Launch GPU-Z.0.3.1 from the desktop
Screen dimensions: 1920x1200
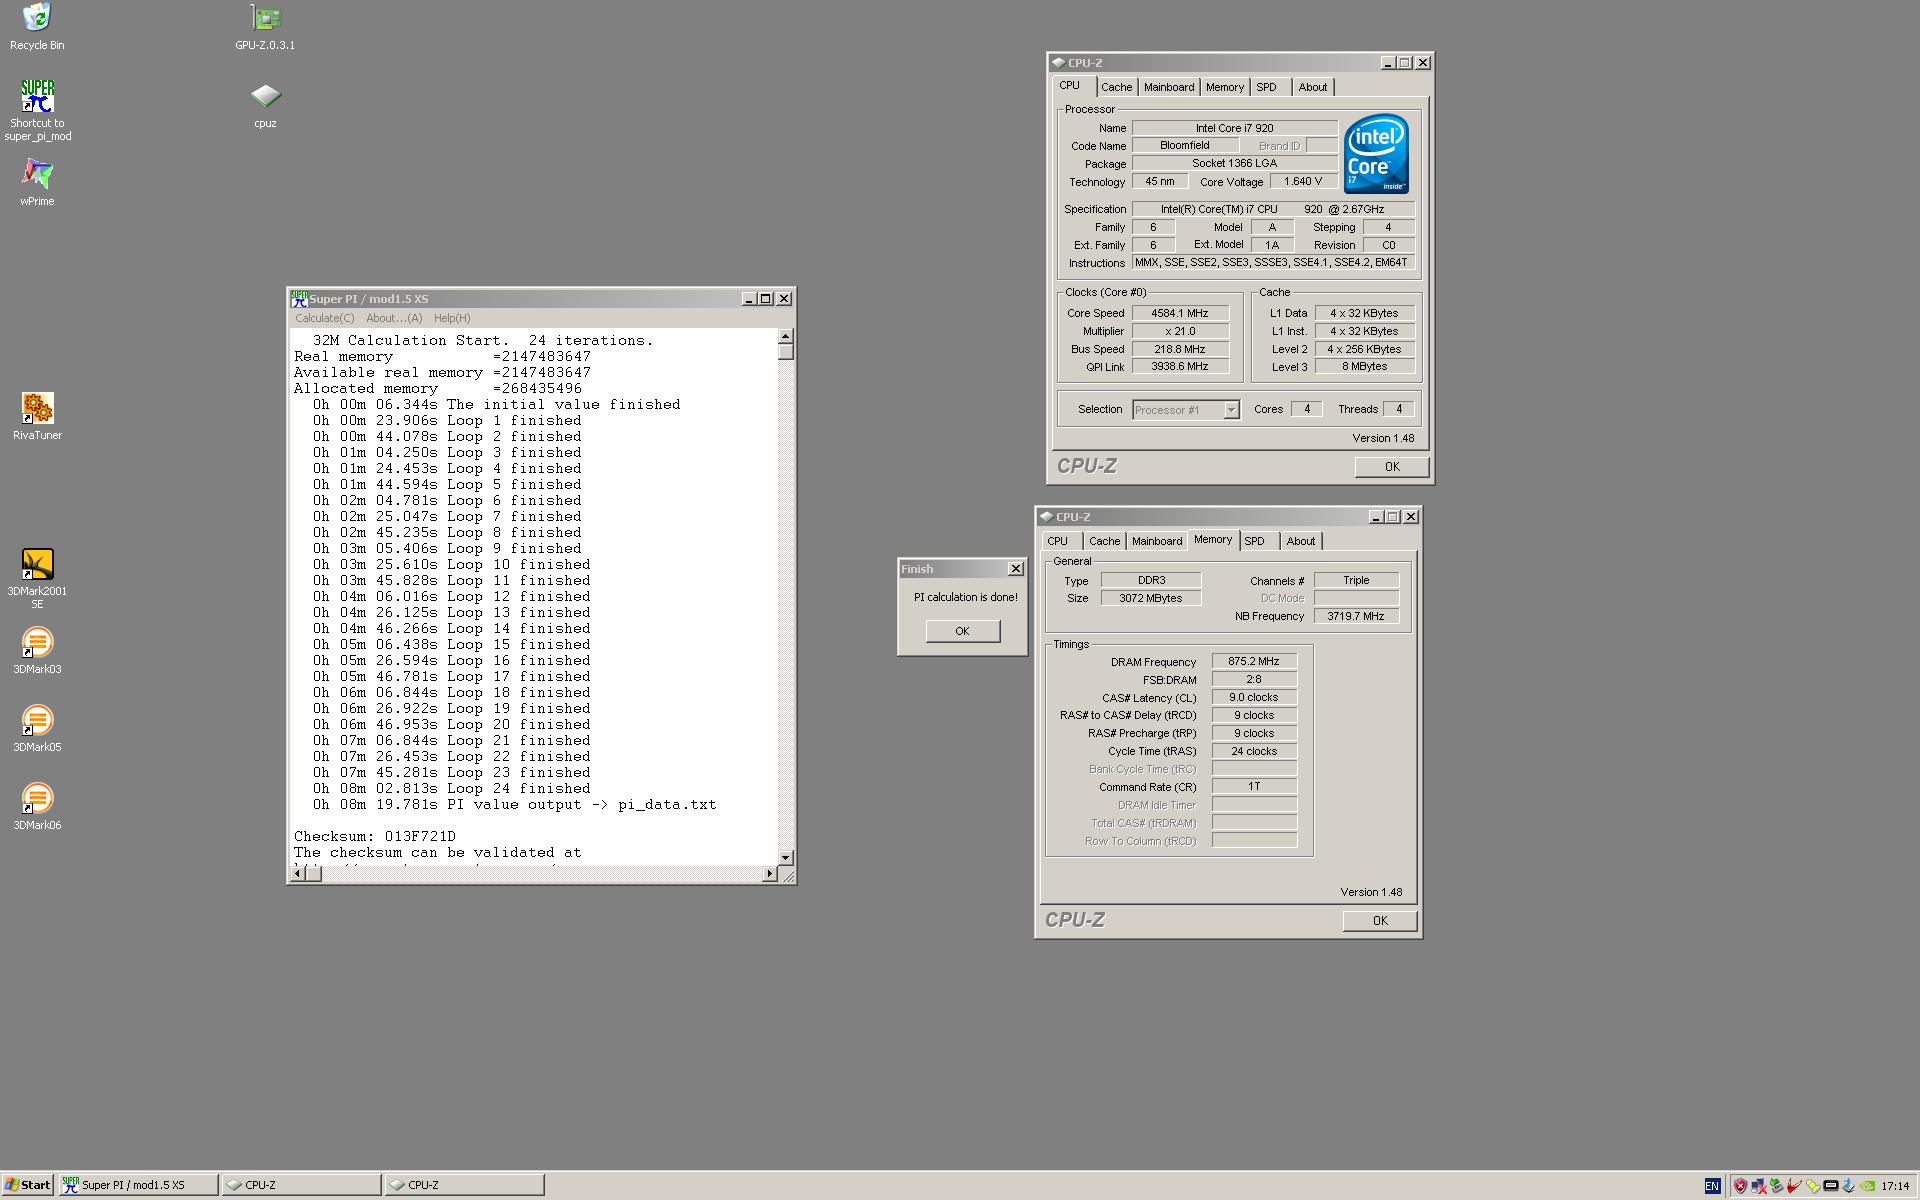point(265,26)
